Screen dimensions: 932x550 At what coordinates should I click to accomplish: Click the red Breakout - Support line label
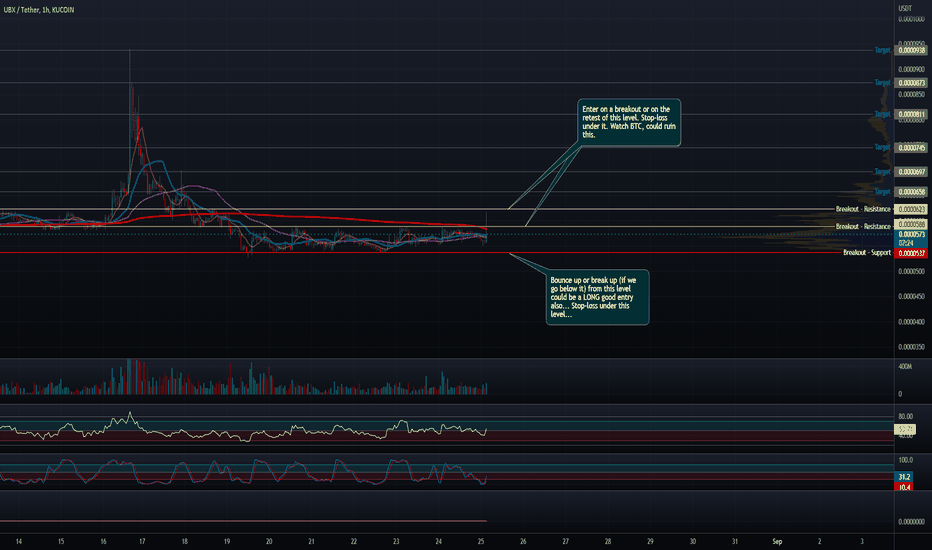867,253
